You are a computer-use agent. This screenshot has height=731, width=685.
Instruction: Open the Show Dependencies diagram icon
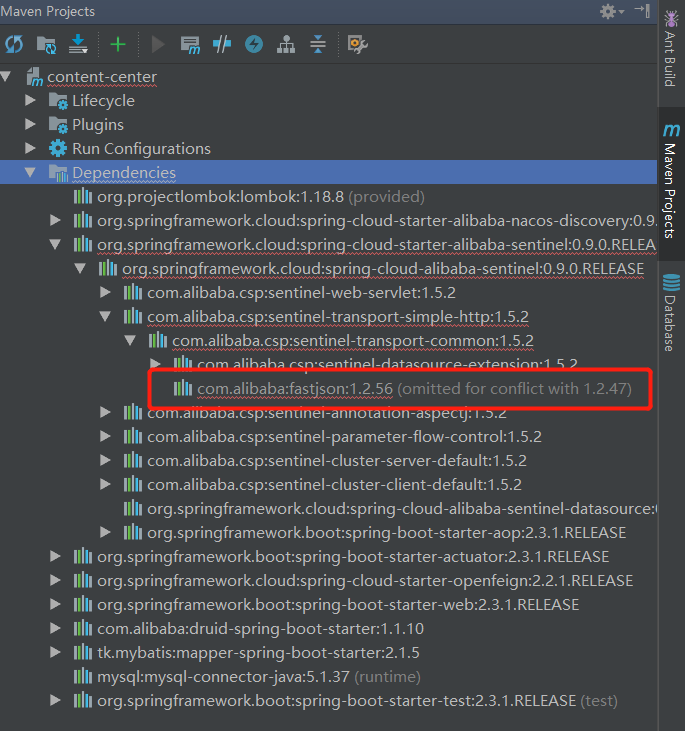coord(286,44)
